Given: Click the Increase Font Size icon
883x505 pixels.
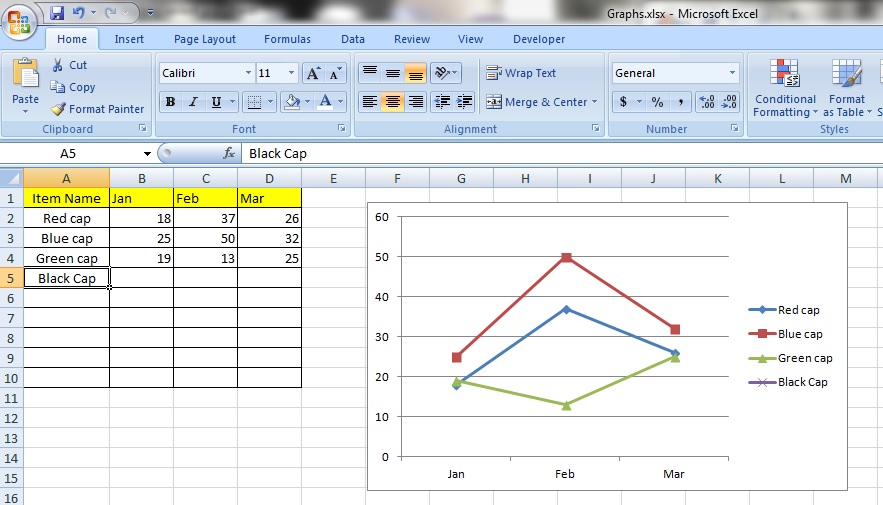Looking at the screenshot, I should click(314, 74).
